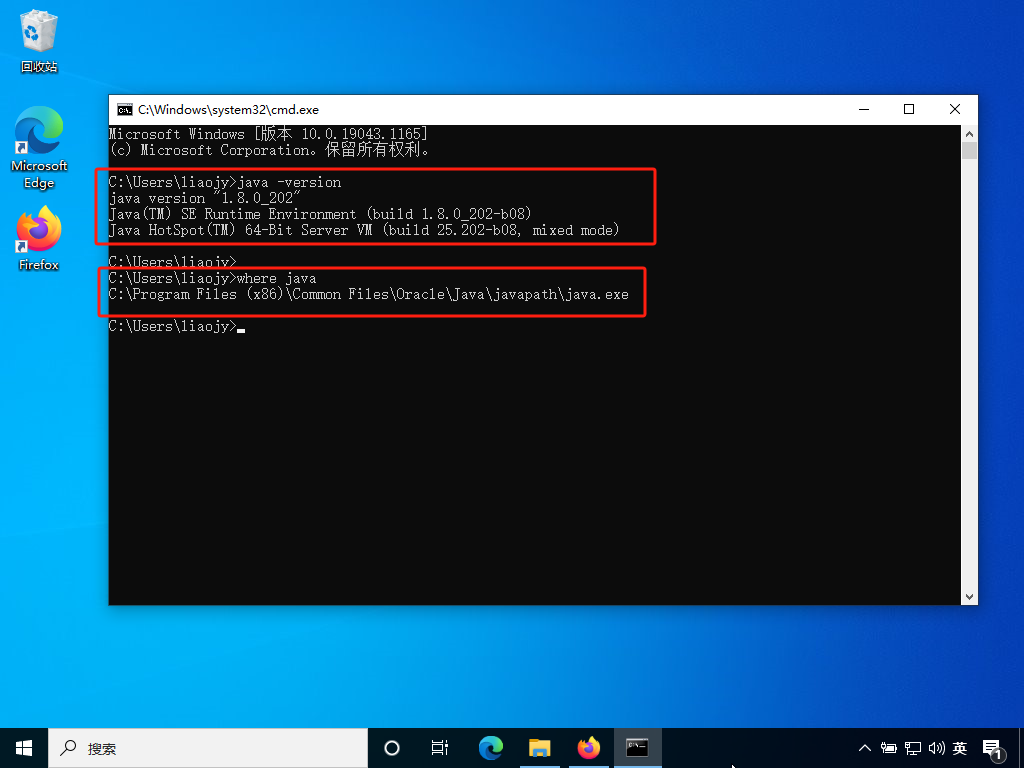Click the 'java -version' command text

tap(289, 182)
